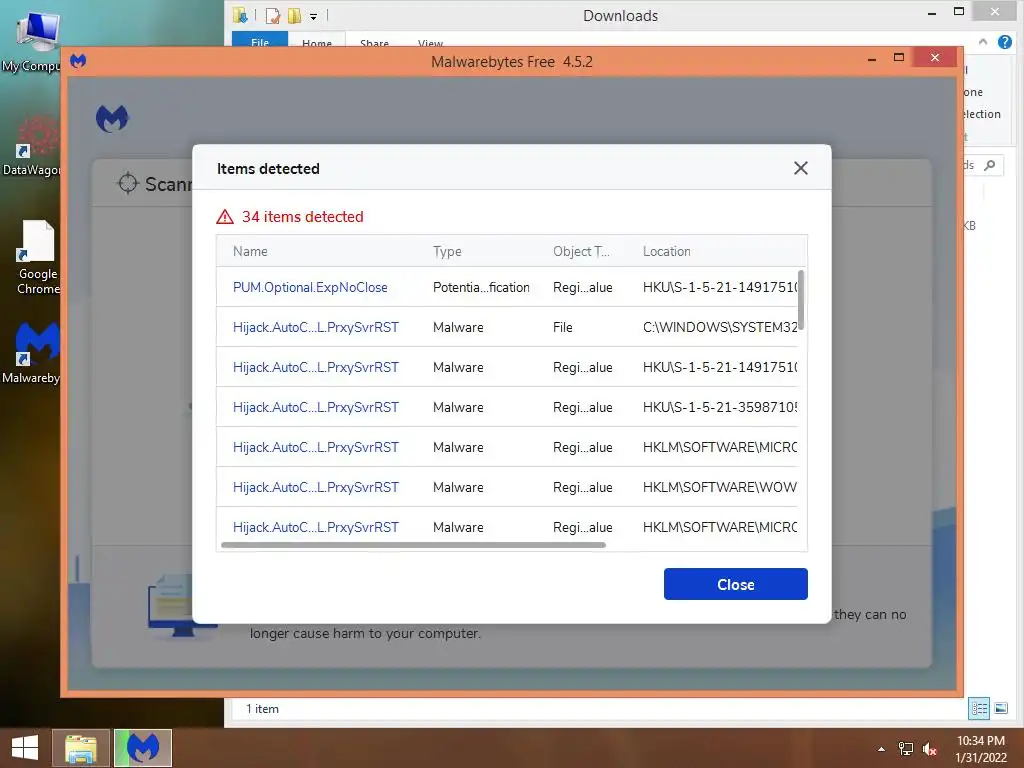Click the vertical scrollbar in detections list

[x=801, y=300]
